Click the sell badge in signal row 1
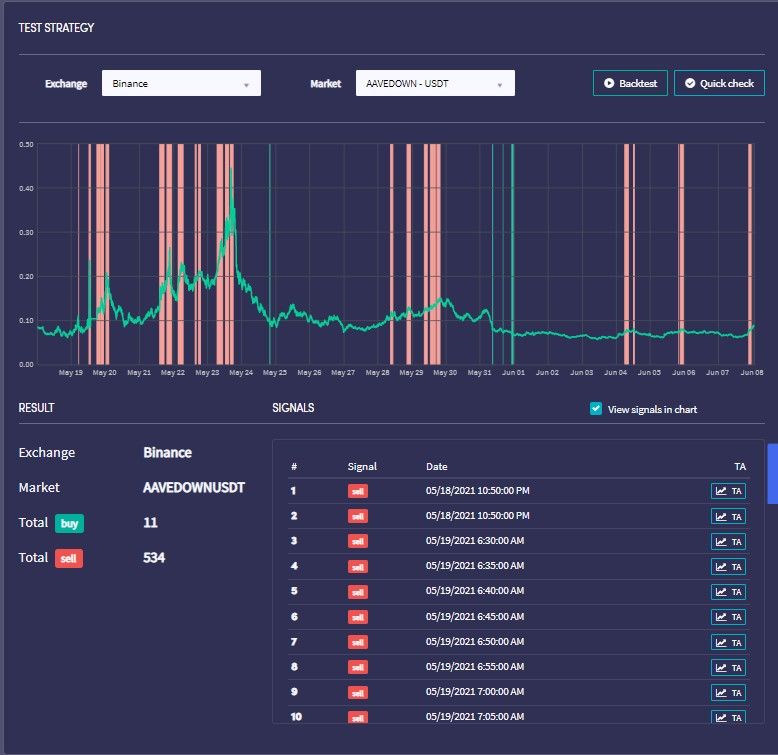Viewport: 778px width, 755px height. 358,491
